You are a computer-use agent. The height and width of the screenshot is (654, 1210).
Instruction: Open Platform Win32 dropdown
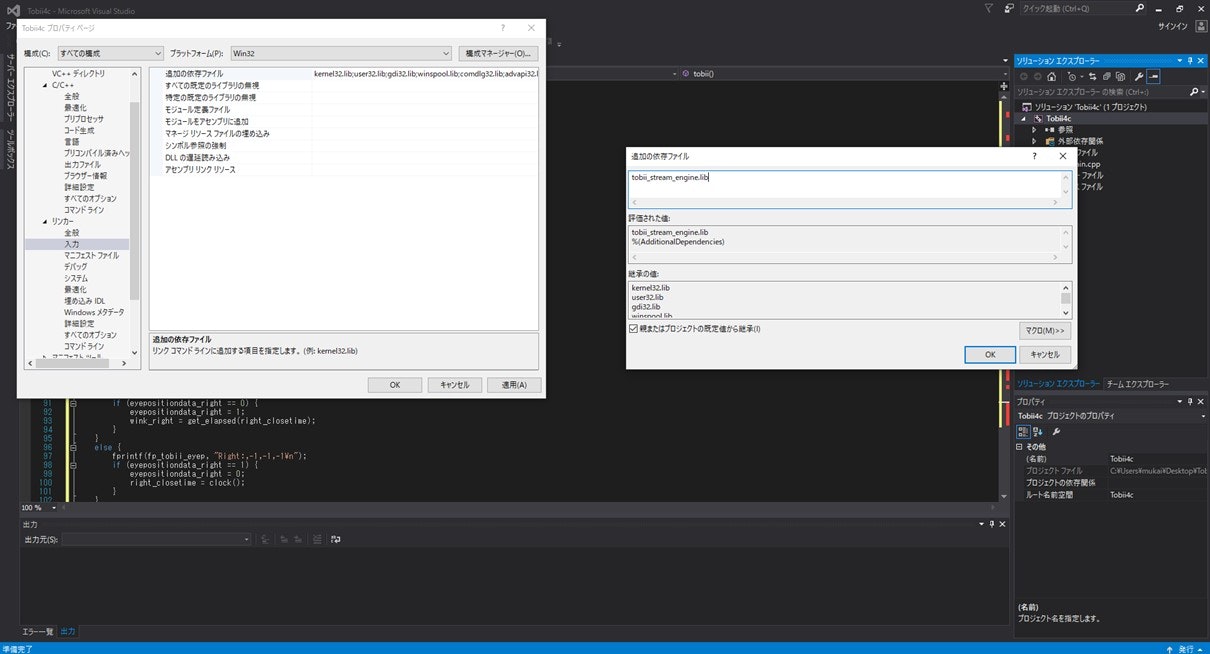341,53
